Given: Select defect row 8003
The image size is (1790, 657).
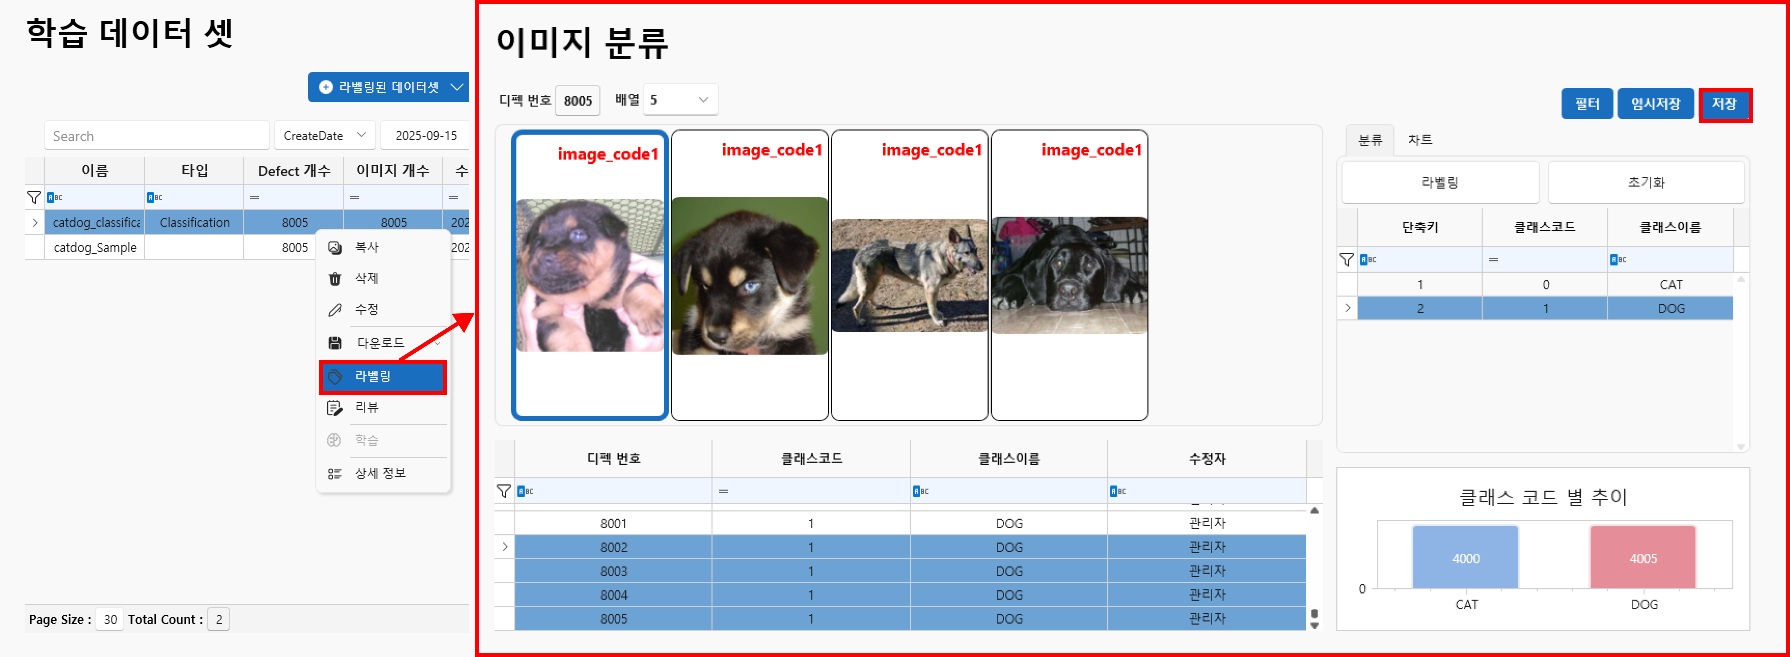Looking at the screenshot, I should click(x=901, y=571).
